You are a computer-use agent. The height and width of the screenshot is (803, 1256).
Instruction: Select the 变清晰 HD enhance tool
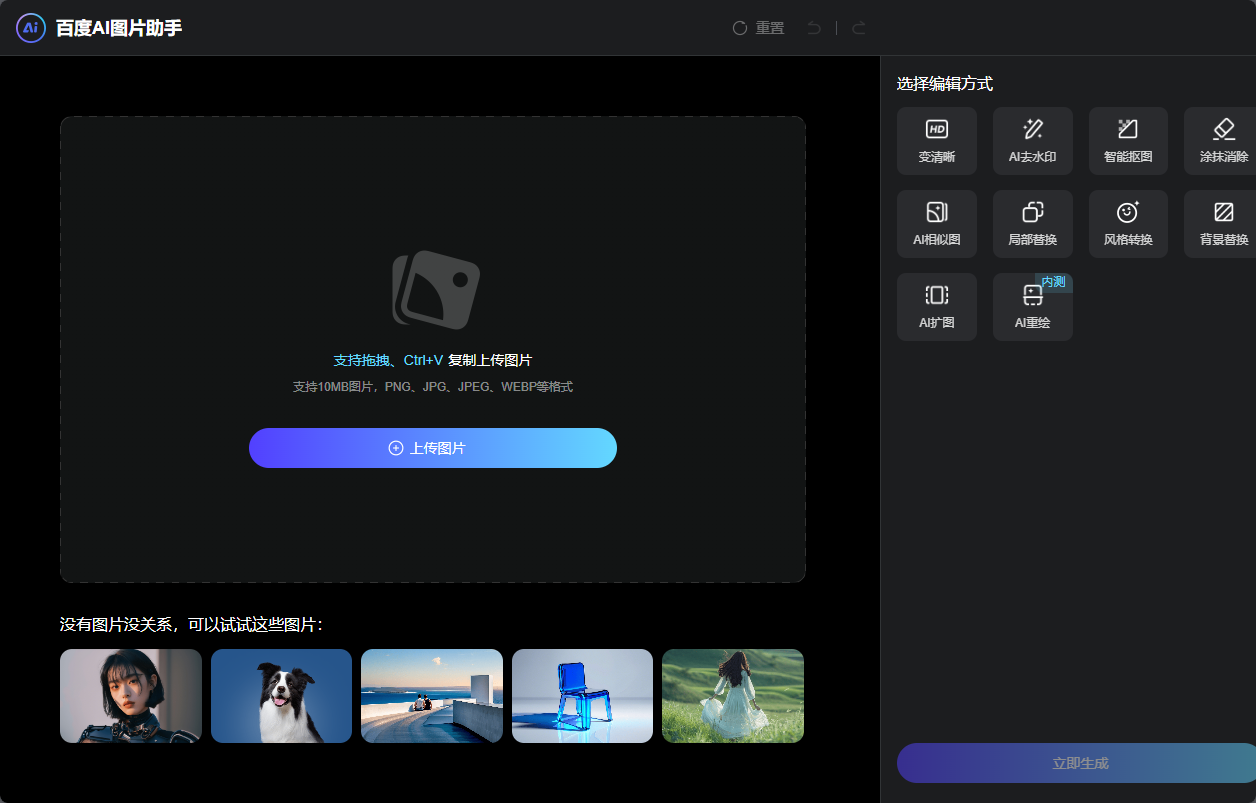pyautogui.click(x=936, y=141)
